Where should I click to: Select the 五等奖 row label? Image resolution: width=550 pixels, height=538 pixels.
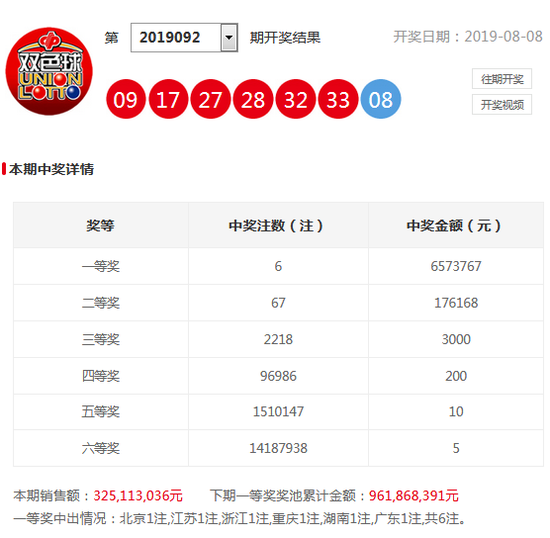coord(101,411)
